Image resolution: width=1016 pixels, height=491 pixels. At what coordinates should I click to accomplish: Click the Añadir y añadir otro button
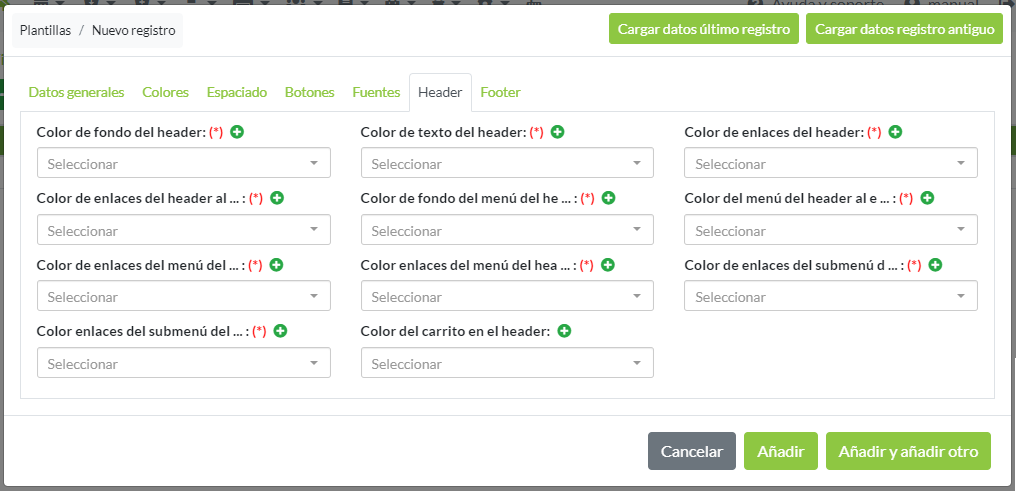908,452
